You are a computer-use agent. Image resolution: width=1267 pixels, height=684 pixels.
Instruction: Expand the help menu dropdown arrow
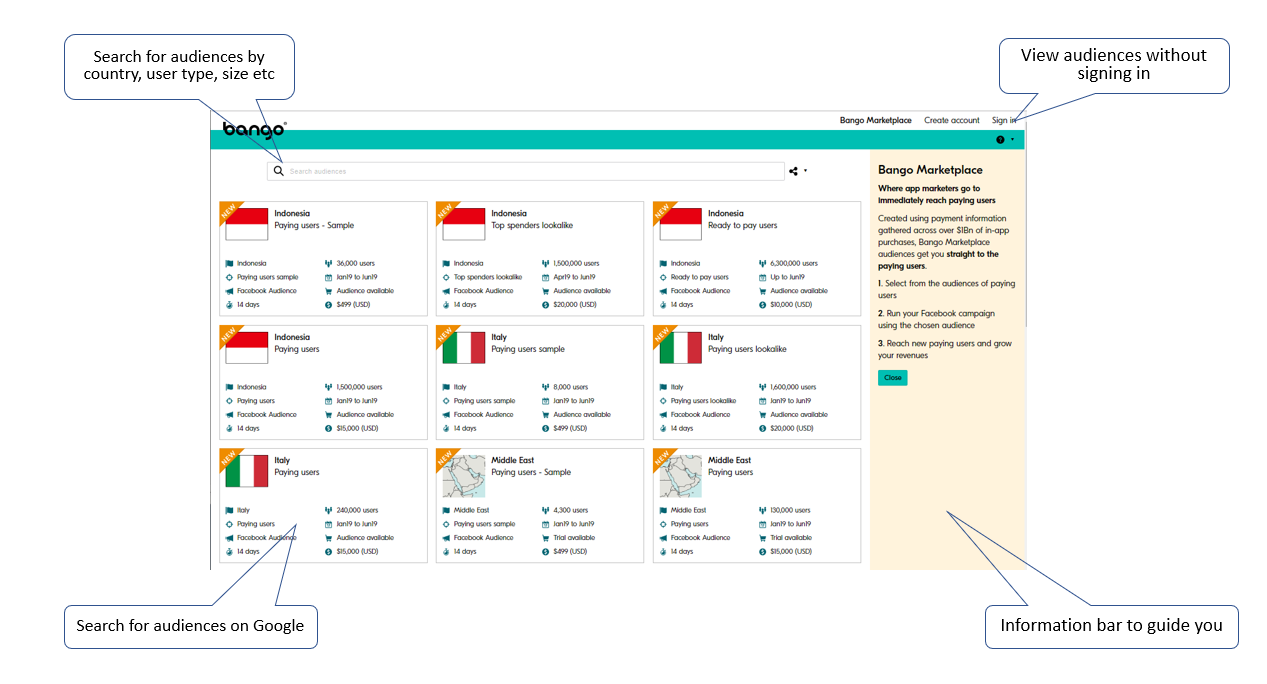[1012, 140]
